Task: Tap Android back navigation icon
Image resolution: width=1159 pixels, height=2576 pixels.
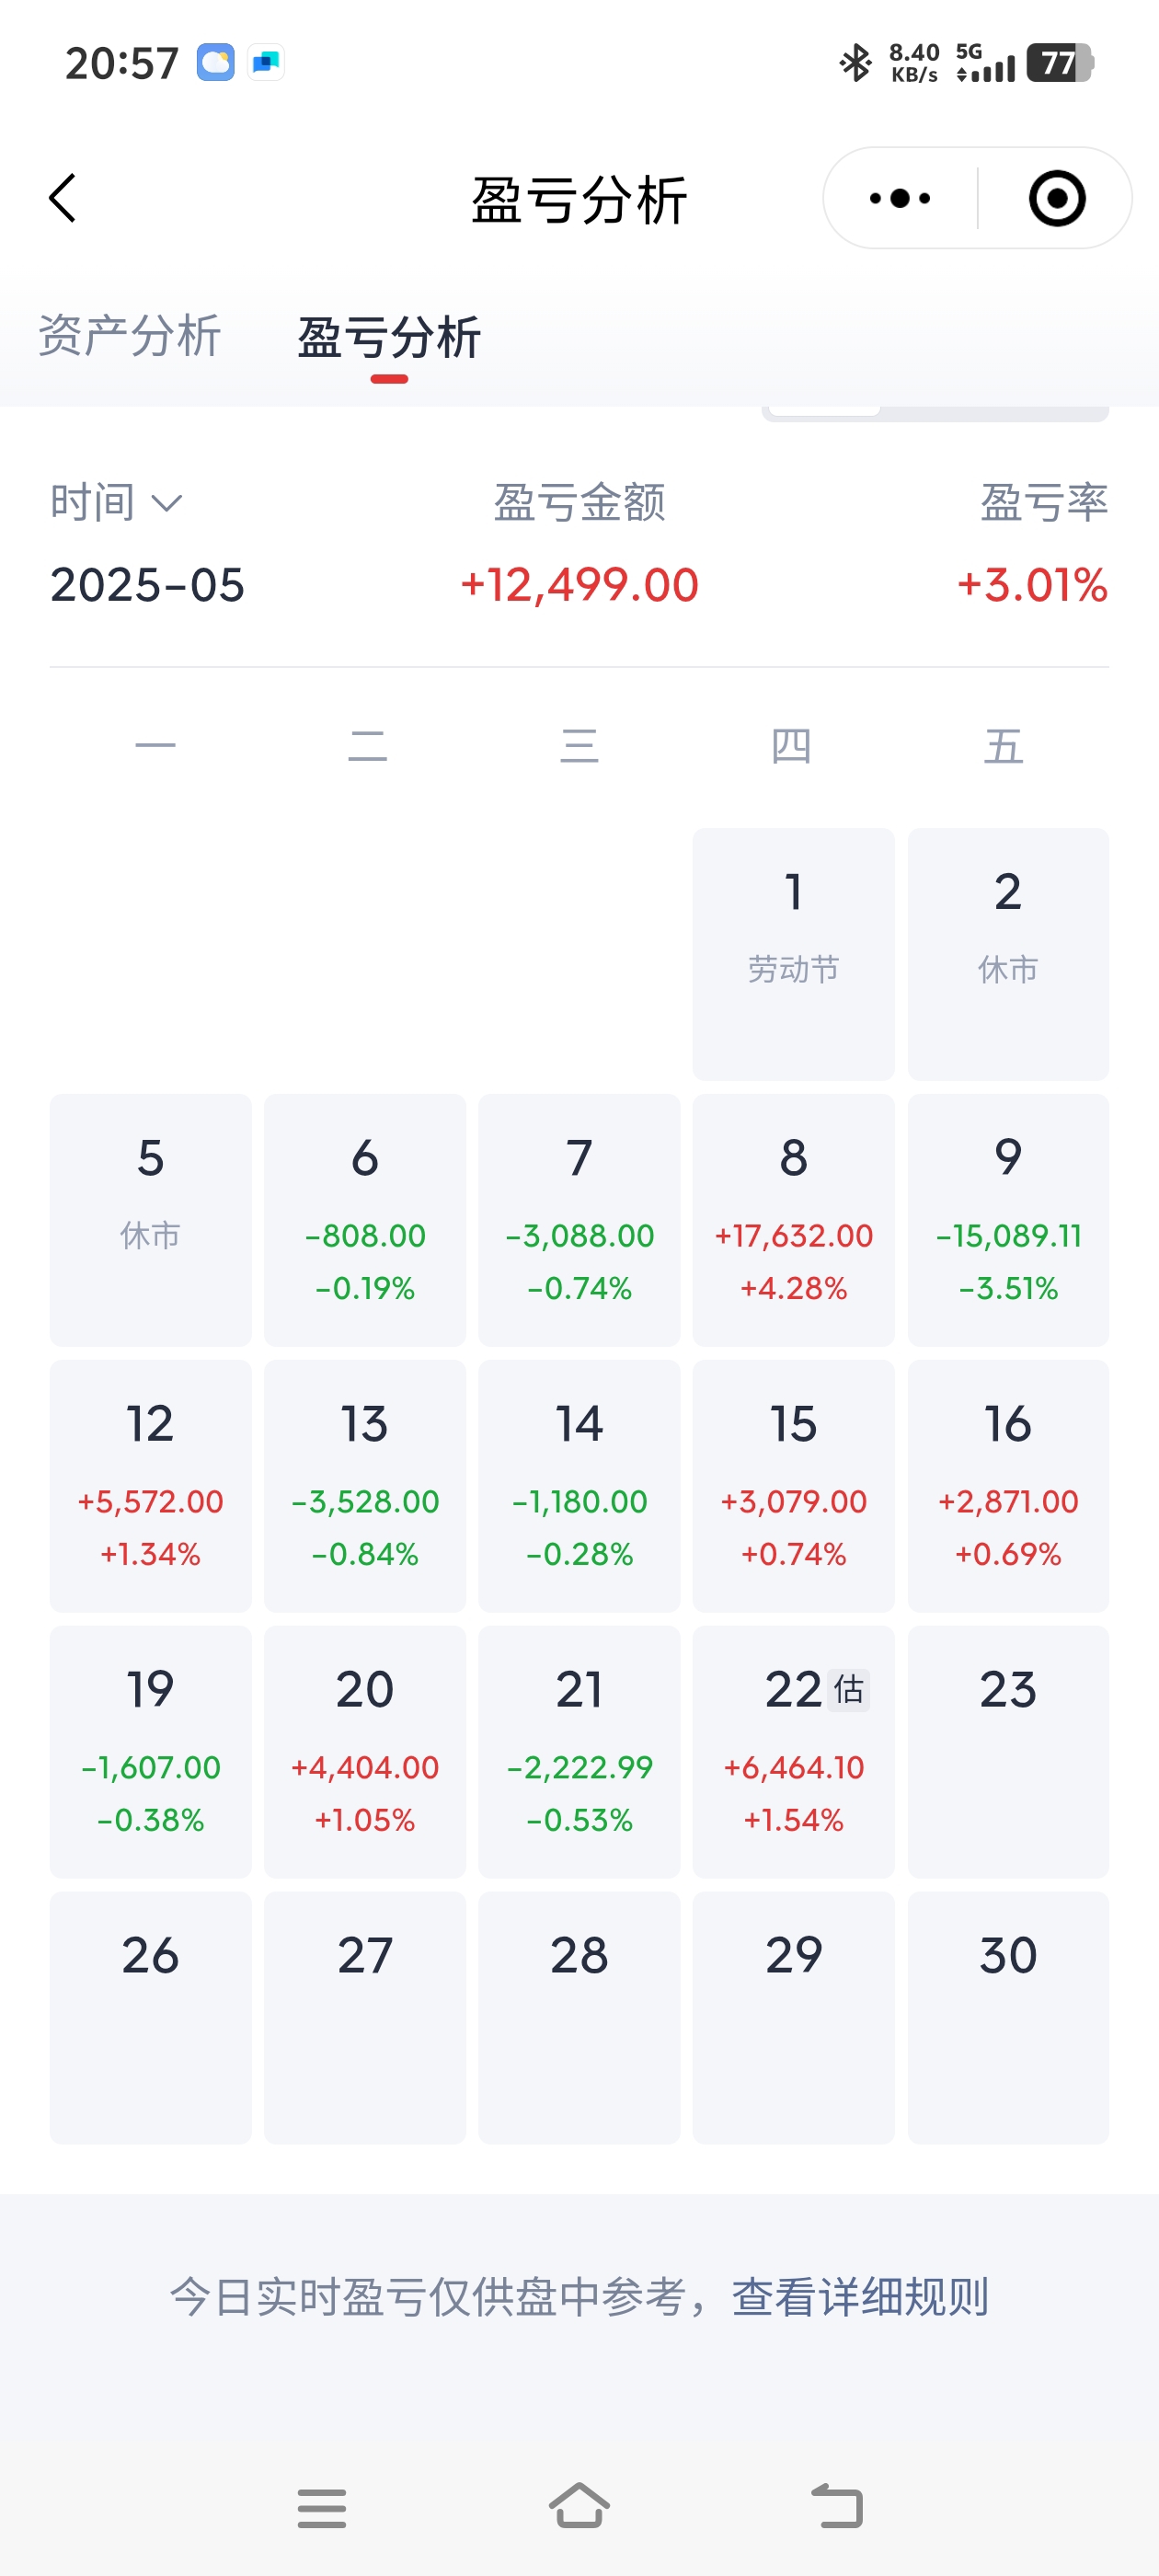Action: point(837,2506)
